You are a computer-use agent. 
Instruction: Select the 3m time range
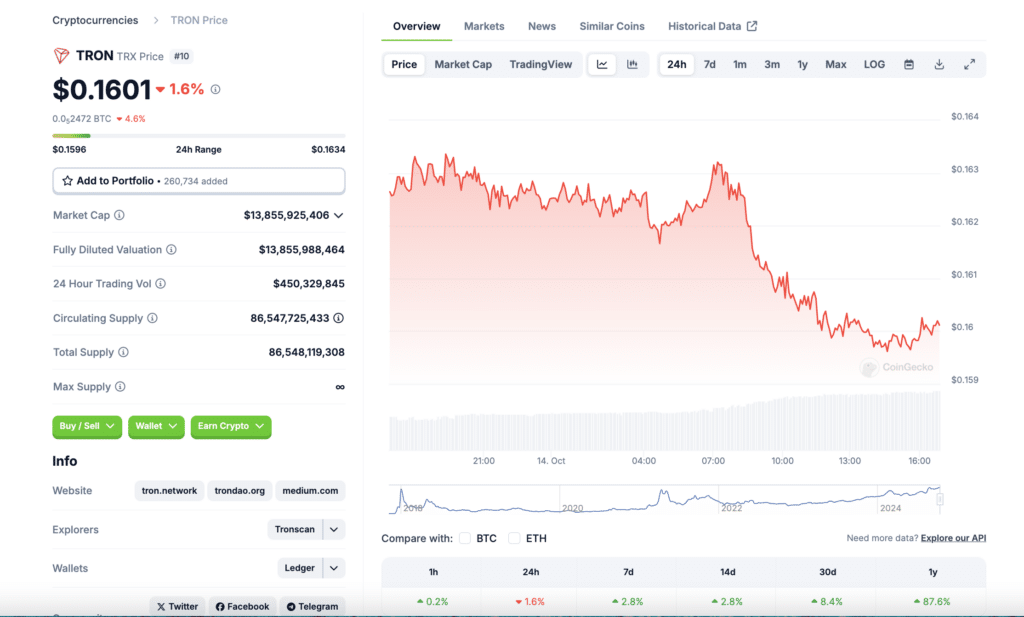pos(772,64)
